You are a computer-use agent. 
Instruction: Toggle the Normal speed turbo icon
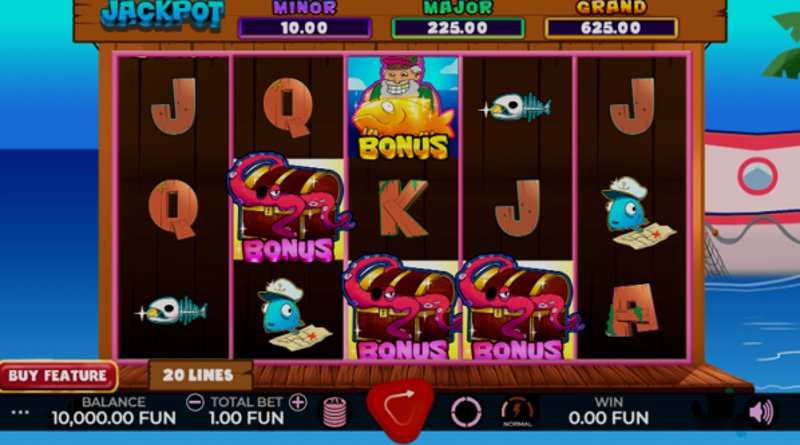(x=517, y=412)
